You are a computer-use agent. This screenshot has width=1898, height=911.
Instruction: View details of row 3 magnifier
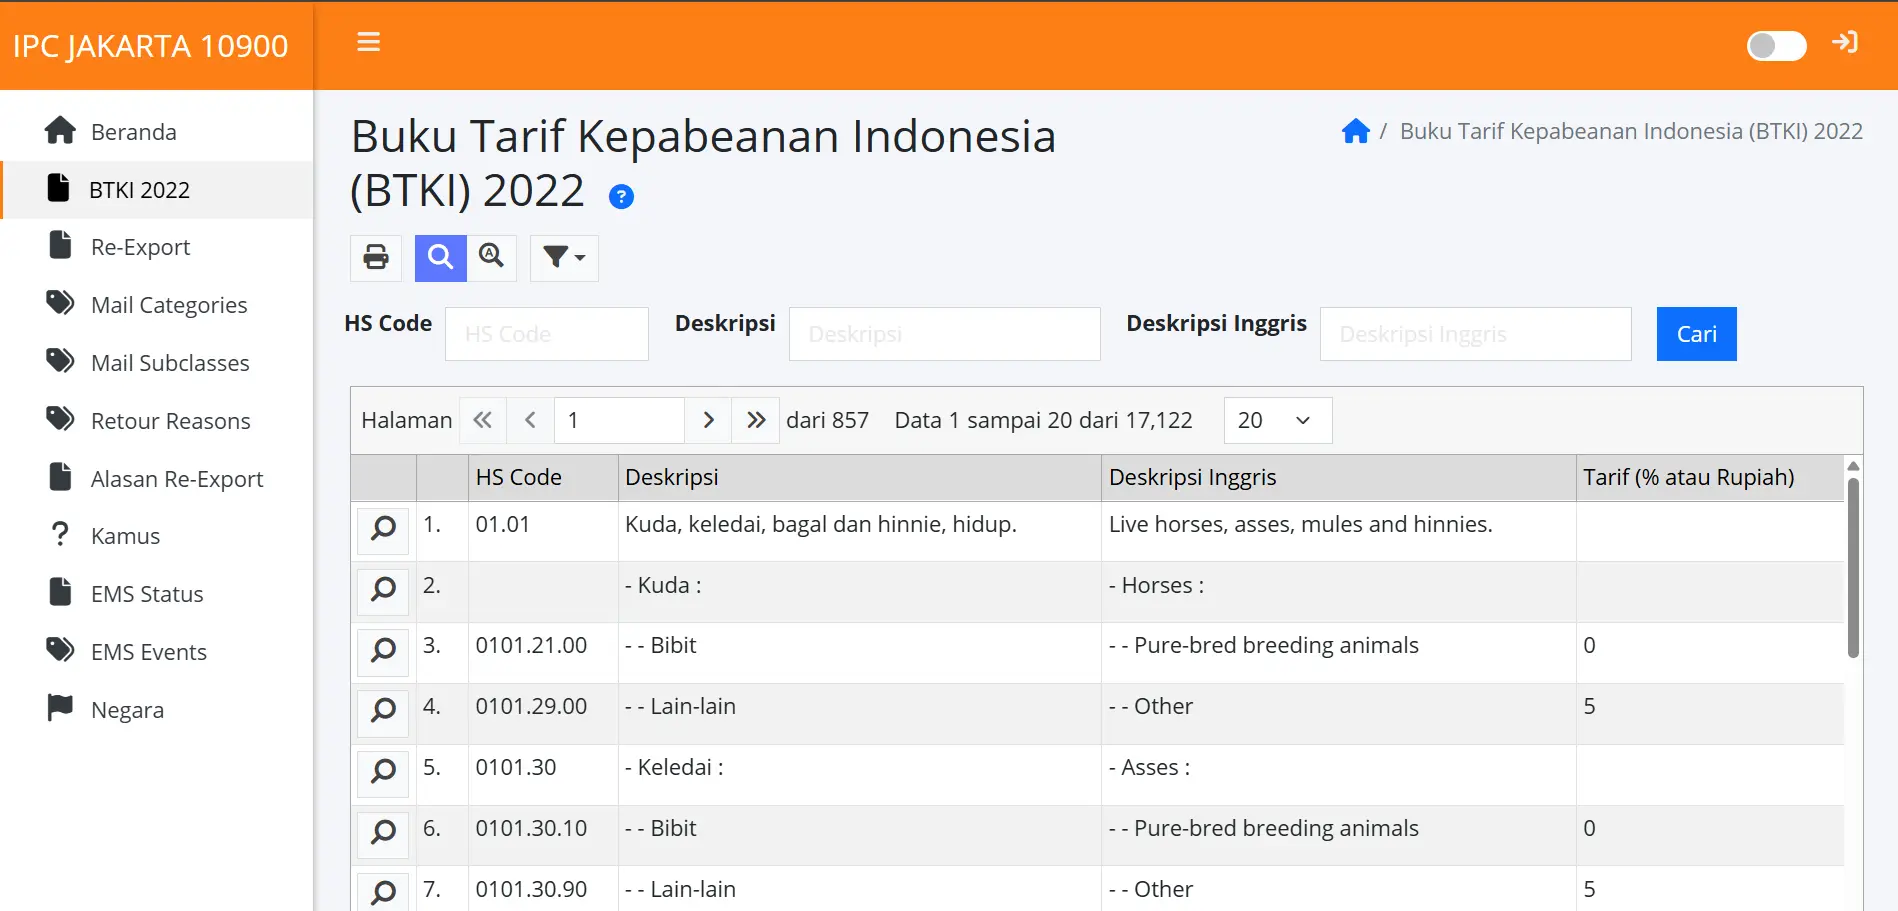pyautogui.click(x=383, y=651)
